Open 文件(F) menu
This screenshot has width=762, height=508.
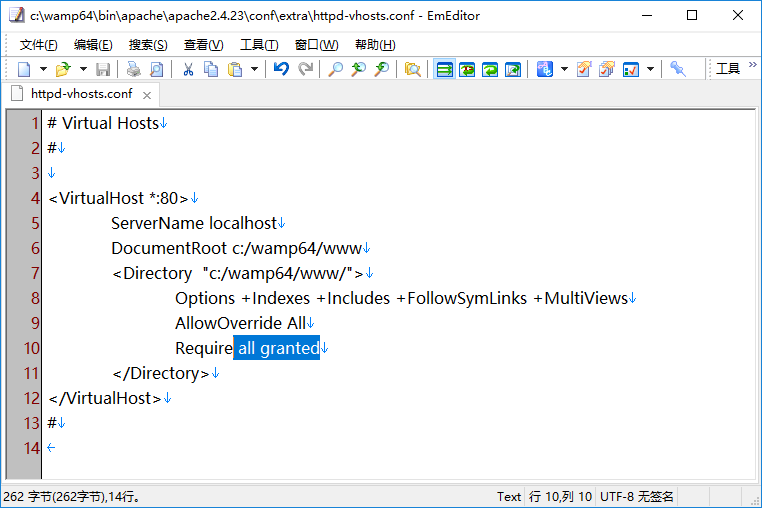tap(38, 45)
